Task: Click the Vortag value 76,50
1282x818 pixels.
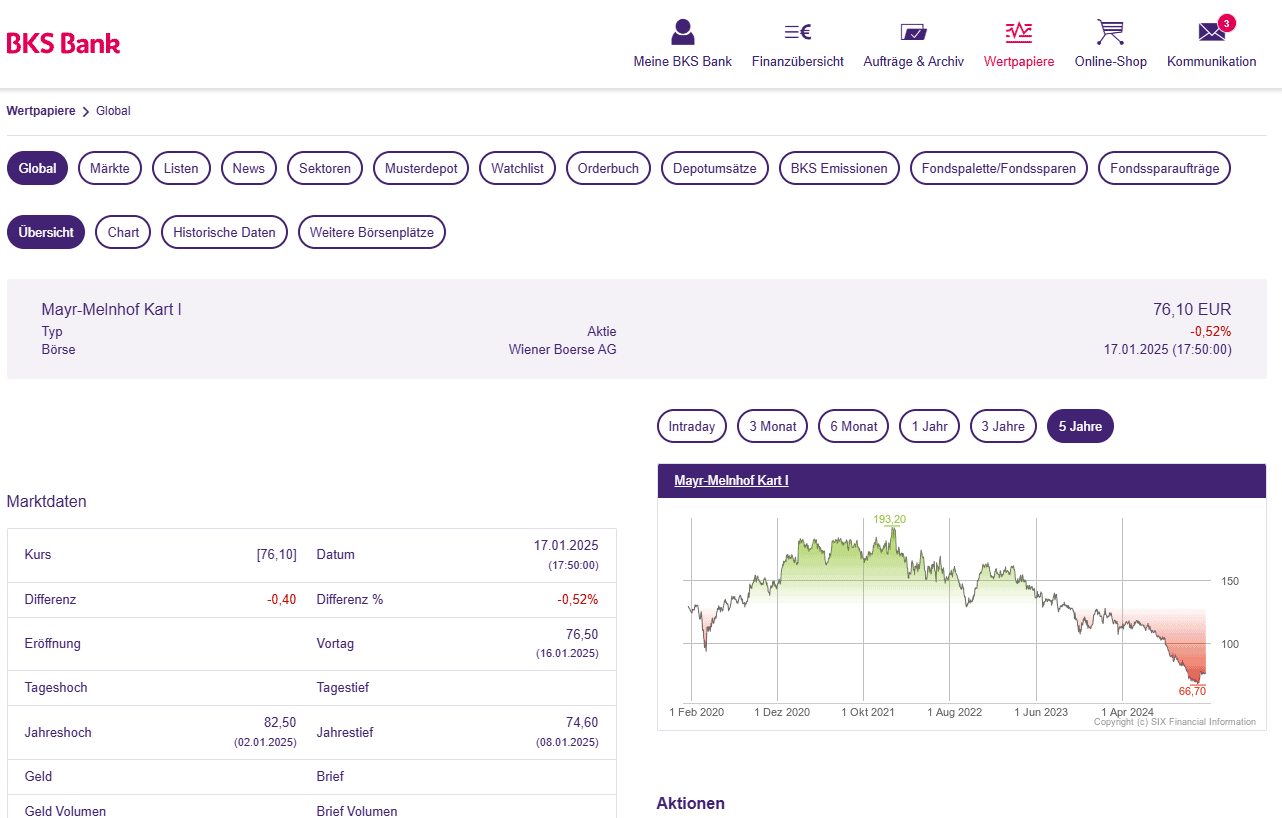Action: (582, 634)
